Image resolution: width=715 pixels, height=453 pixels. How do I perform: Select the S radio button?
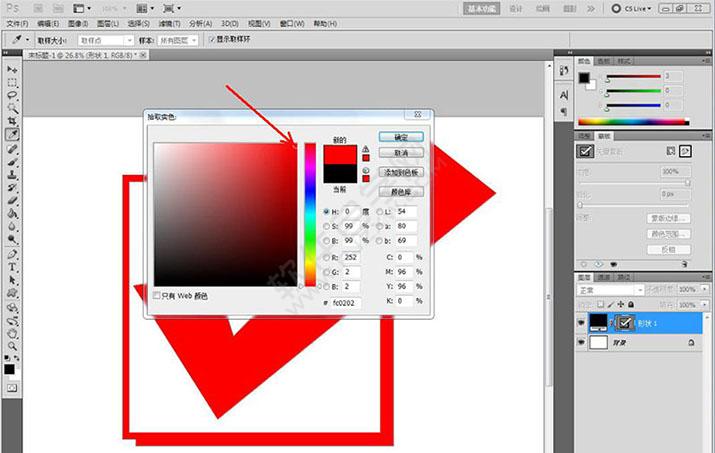[x=326, y=226]
